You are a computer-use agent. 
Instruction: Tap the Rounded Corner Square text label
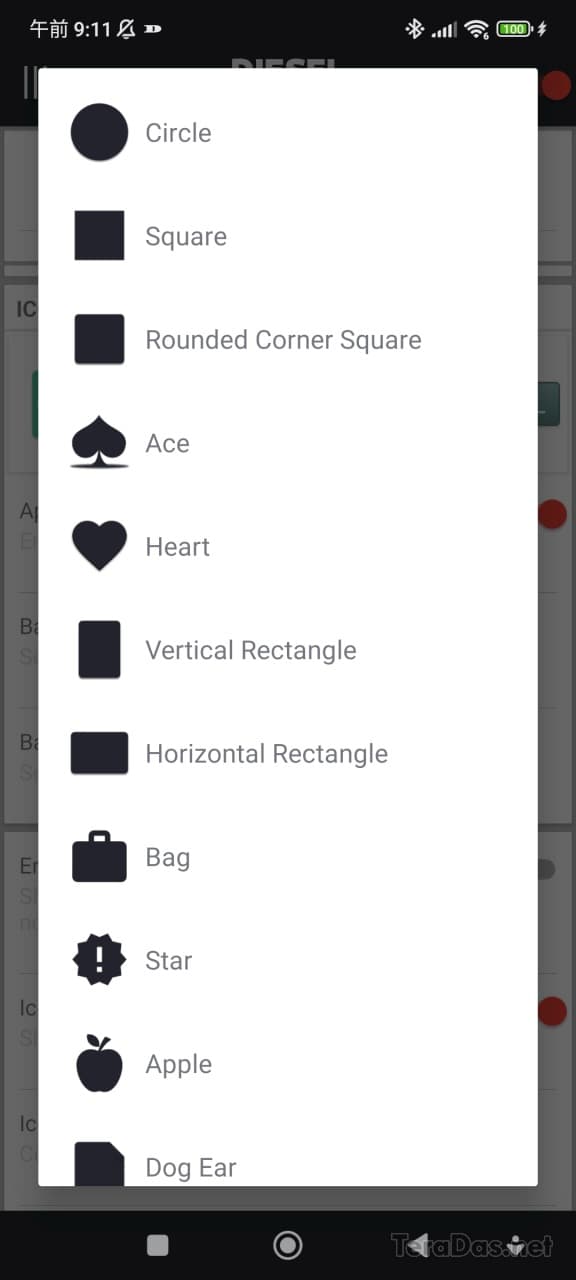284,340
